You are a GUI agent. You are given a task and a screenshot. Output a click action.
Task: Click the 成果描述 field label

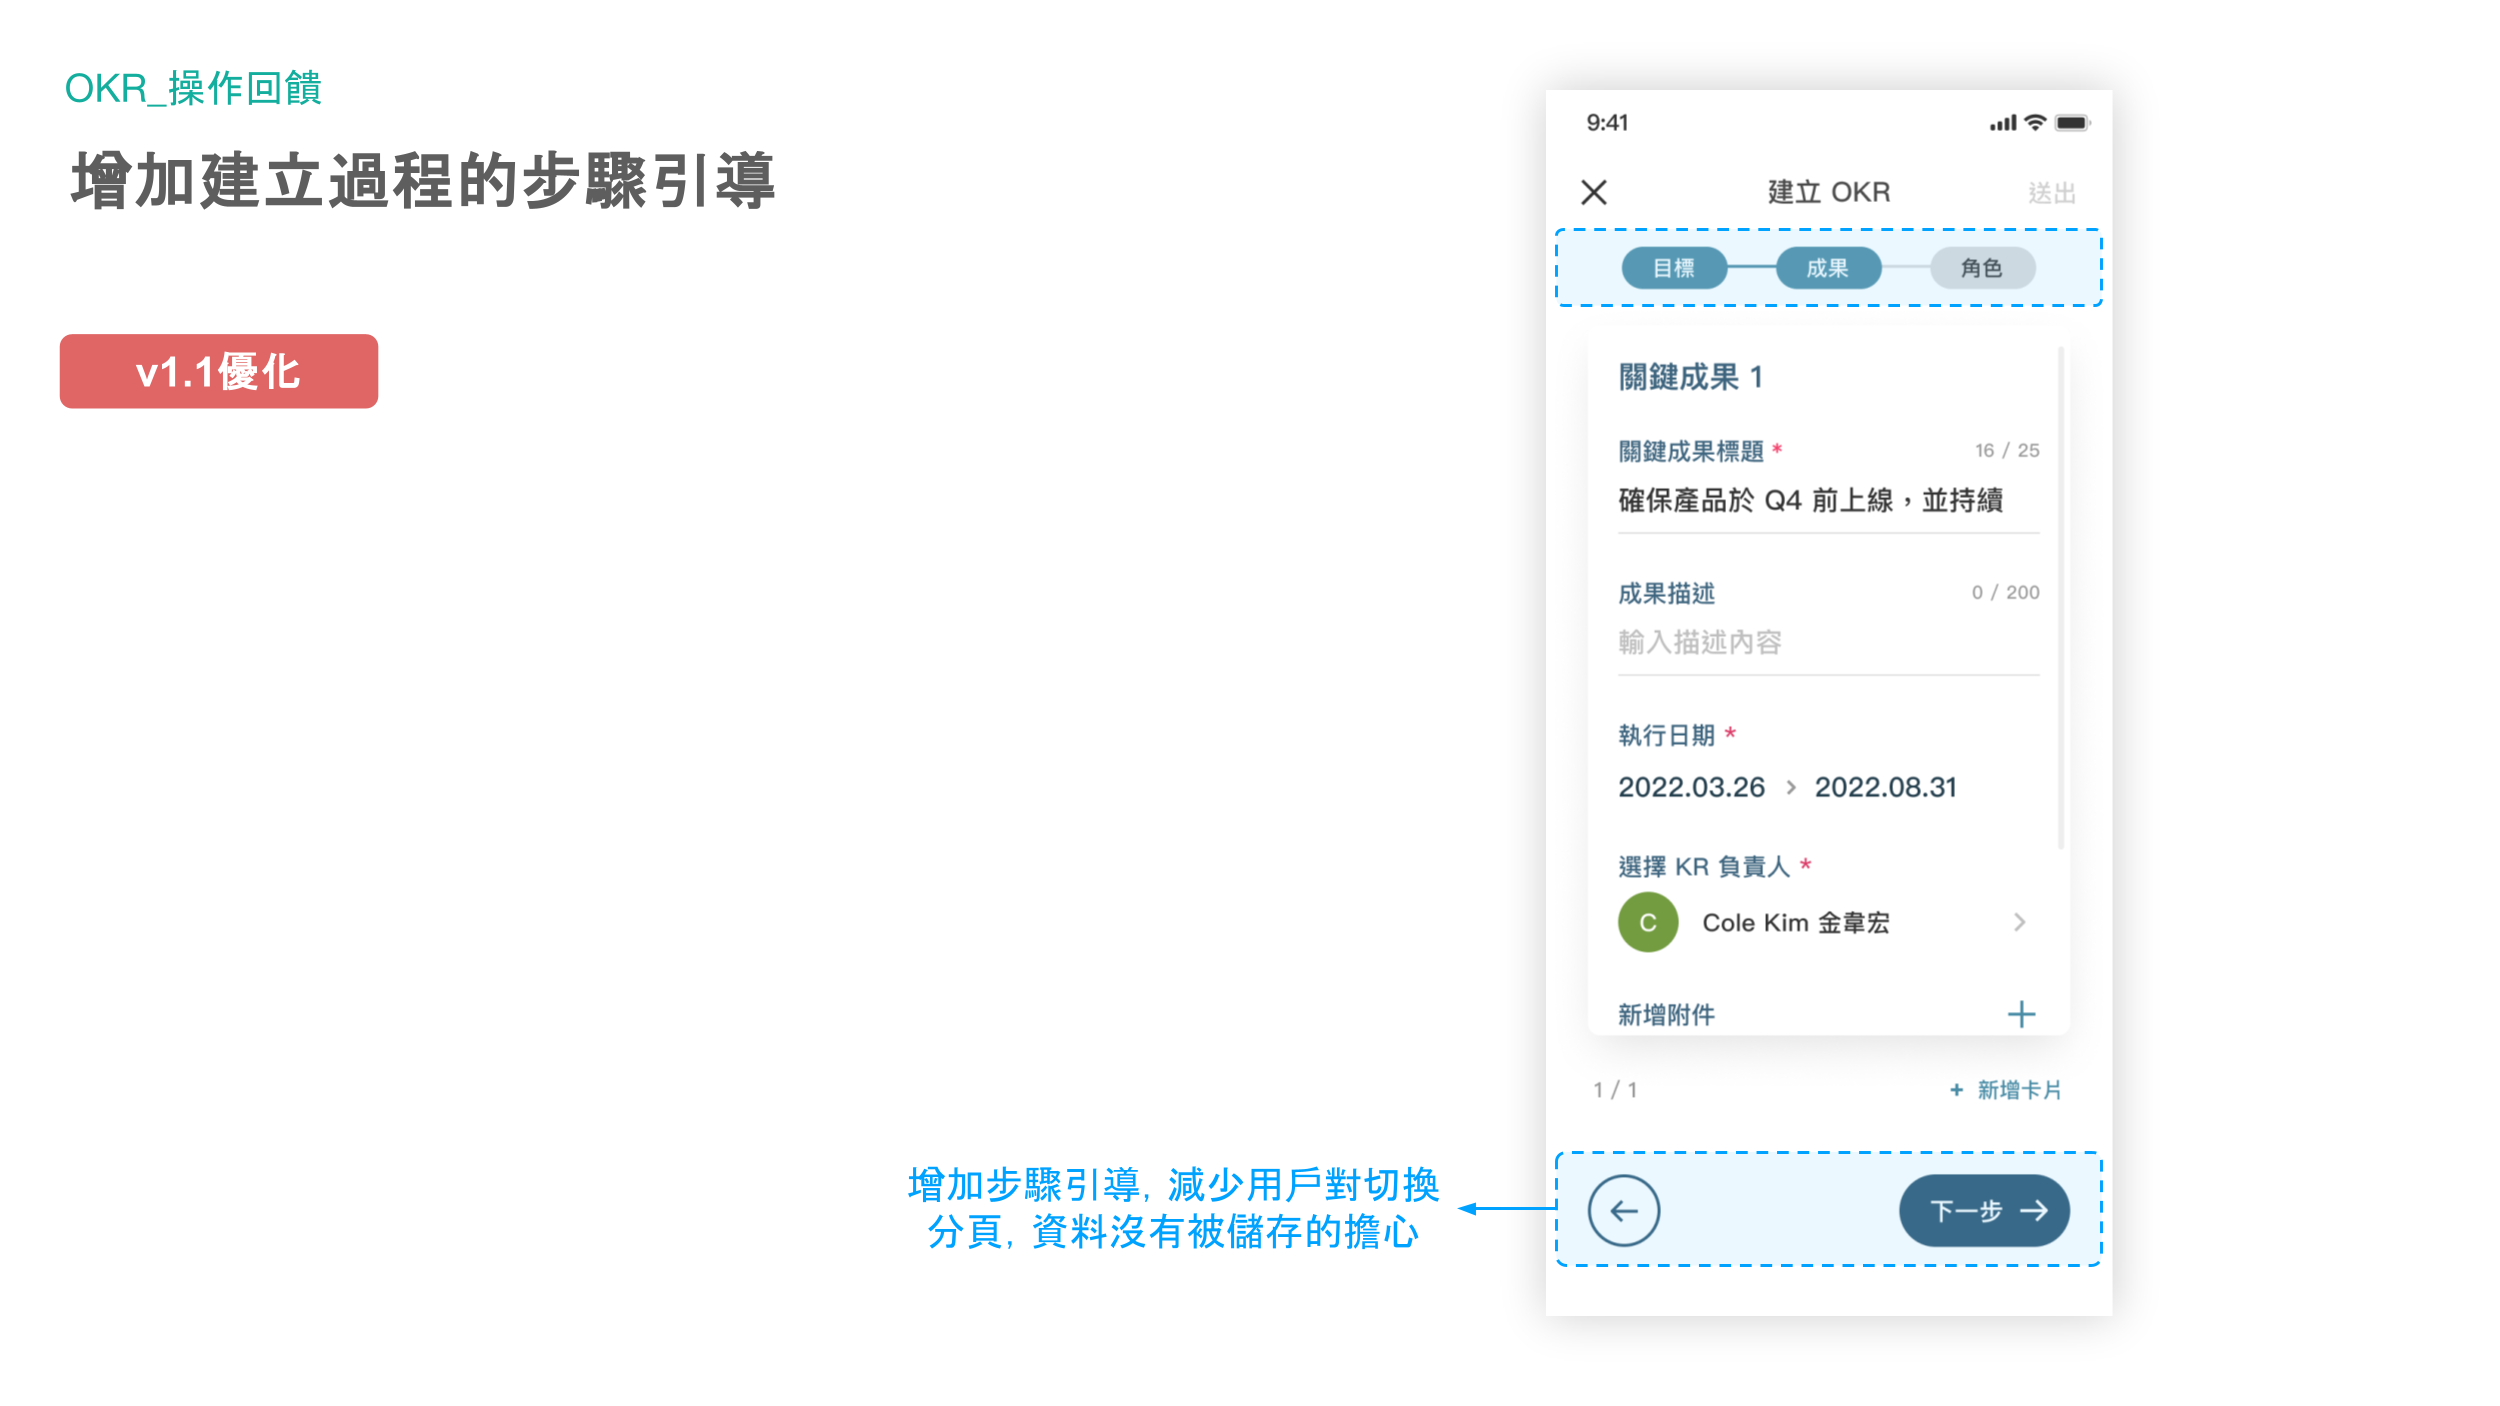(1666, 594)
